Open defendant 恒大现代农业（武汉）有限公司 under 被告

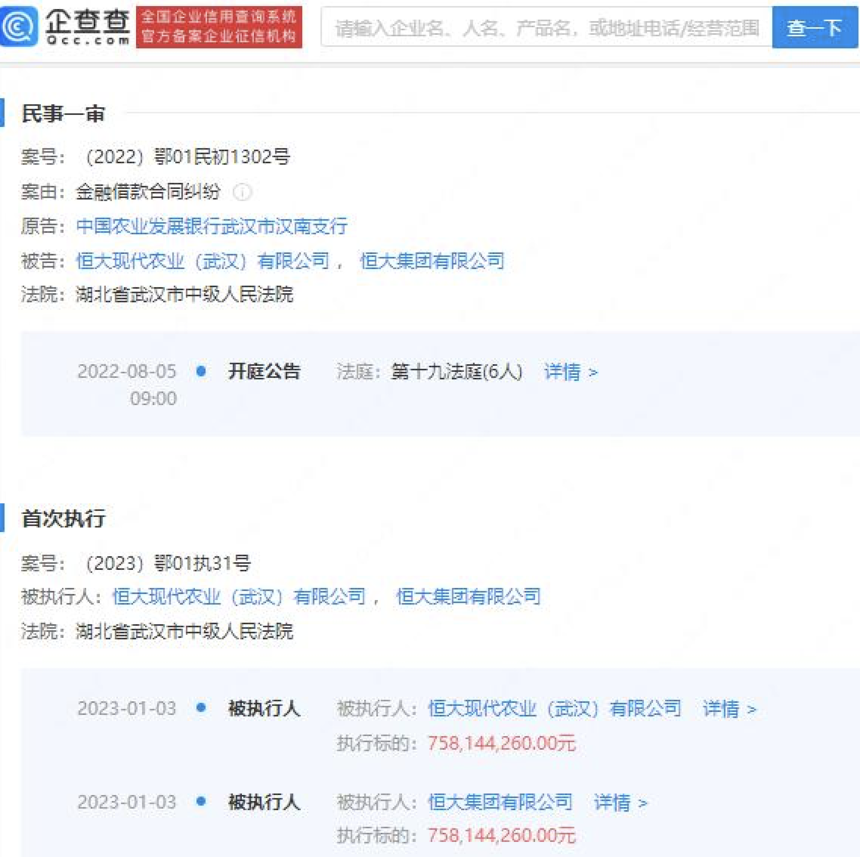tap(203, 261)
